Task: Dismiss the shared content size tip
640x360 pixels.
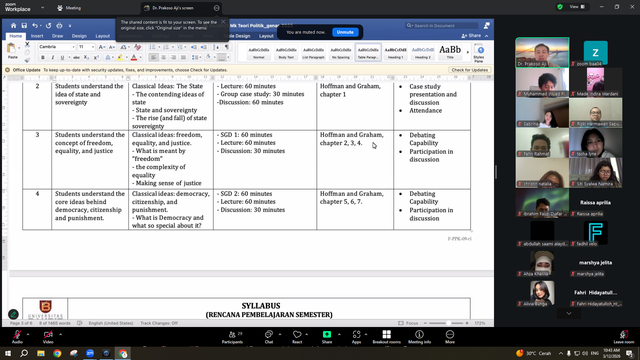Action: tap(223, 22)
